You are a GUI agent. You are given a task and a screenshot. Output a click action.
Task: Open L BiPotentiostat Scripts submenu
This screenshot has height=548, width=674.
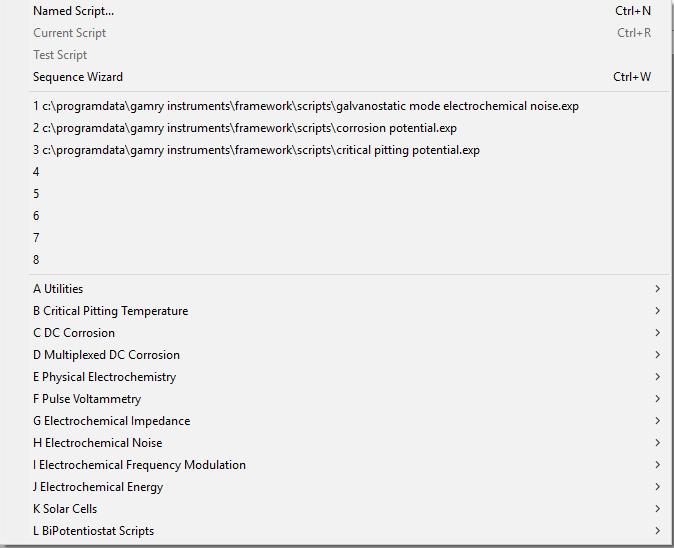click(x=93, y=531)
